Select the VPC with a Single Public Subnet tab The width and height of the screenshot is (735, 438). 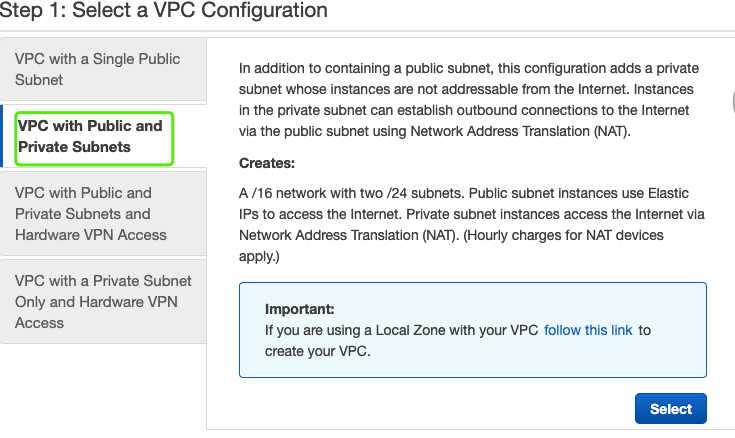pos(98,69)
